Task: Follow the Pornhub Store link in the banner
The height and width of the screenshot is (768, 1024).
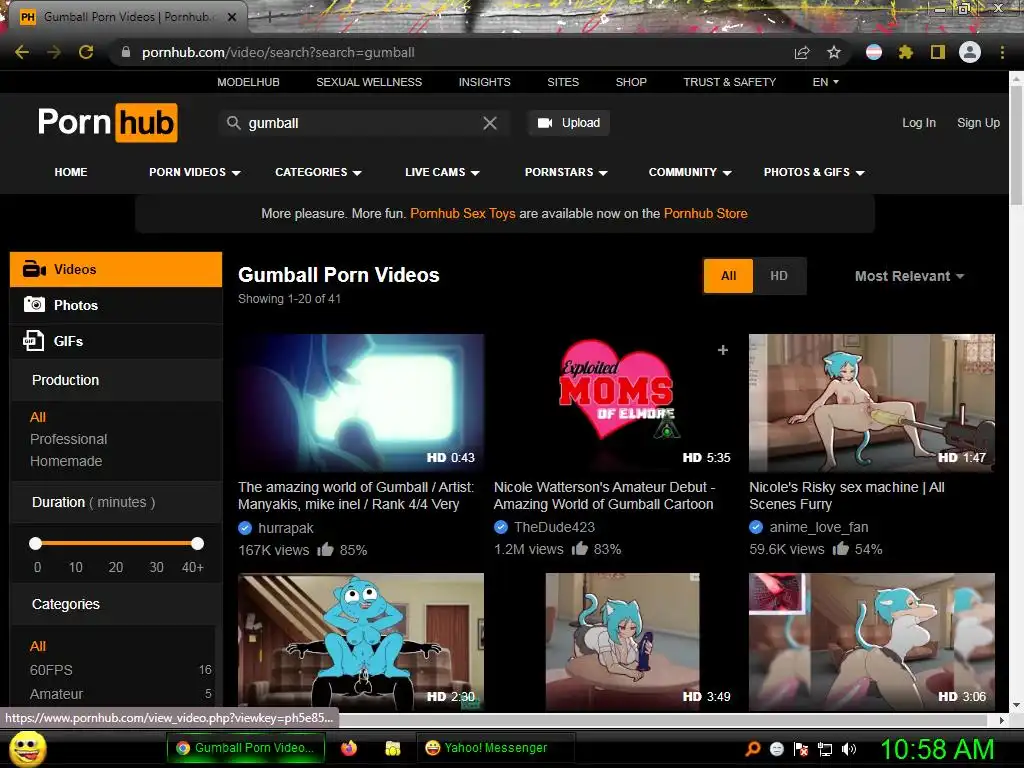Action: (x=705, y=214)
